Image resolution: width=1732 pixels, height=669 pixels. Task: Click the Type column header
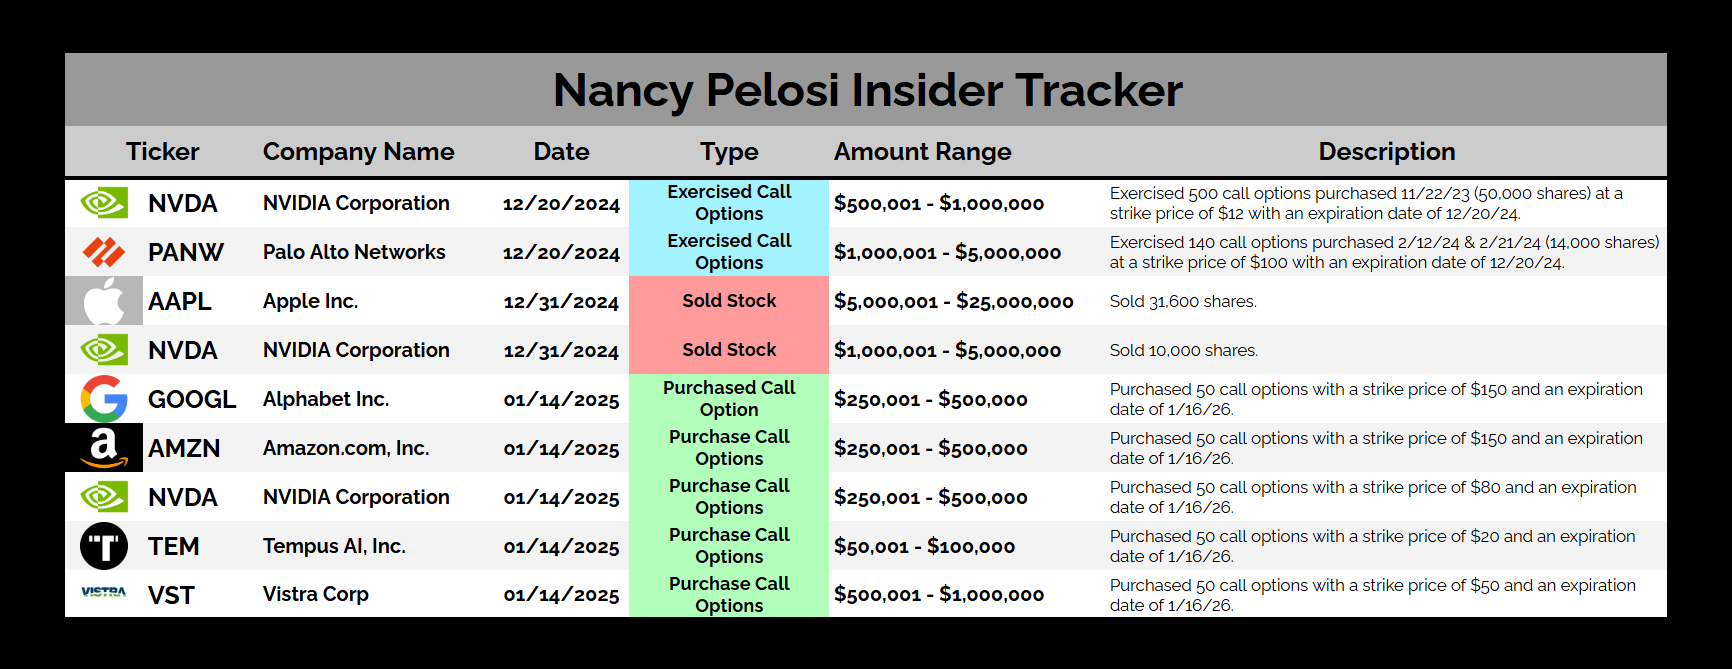tap(729, 152)
